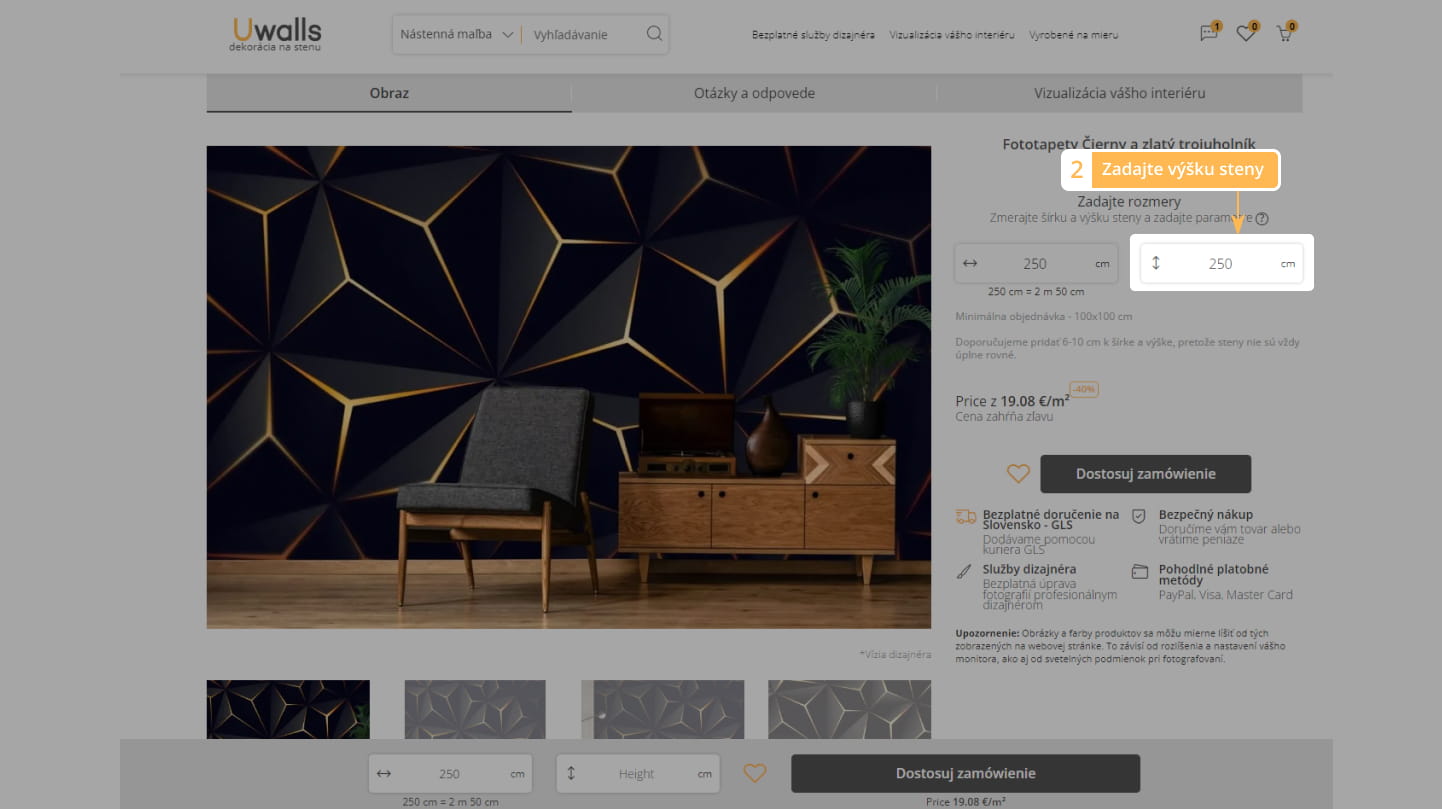Viewport: 1442px width, 809px height.
Task: Select the first black and gold thumbnail
Action: 288,709
